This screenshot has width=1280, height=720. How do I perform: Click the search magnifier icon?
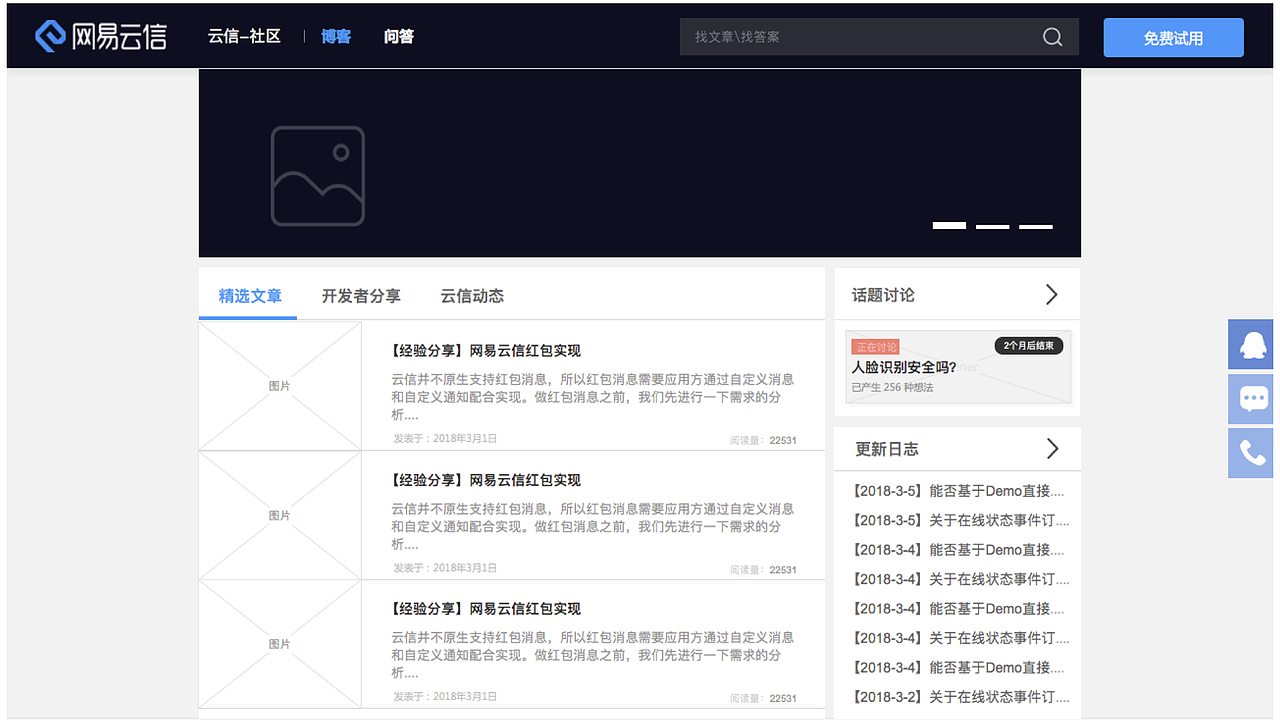point(1052,37)
